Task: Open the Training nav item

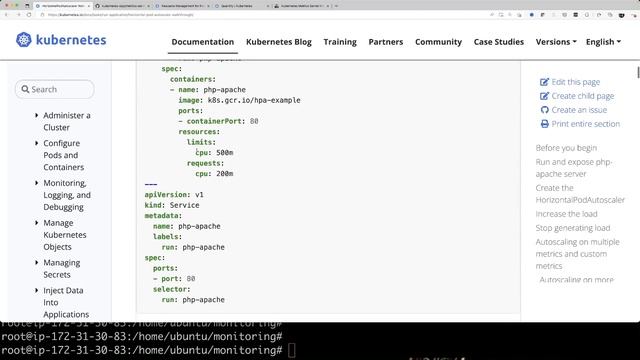Action: tap(340, 42)
